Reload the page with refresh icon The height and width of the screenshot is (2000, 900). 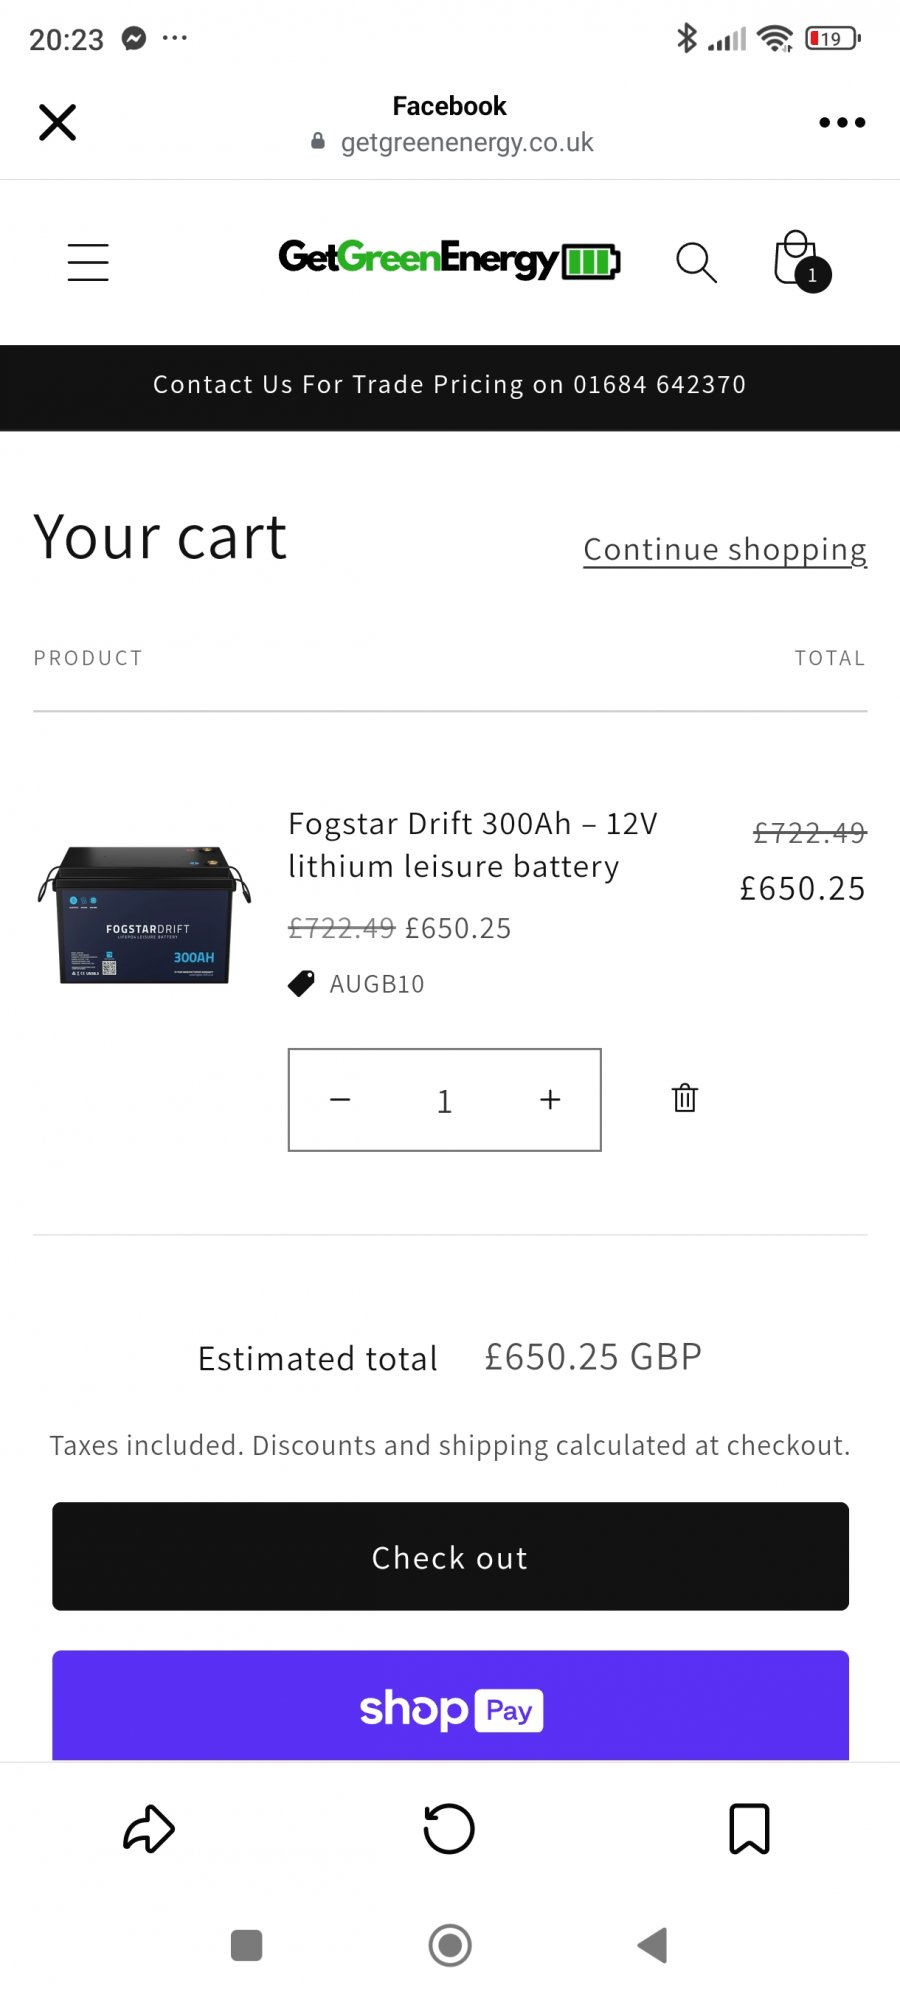tap(449, 1829)
